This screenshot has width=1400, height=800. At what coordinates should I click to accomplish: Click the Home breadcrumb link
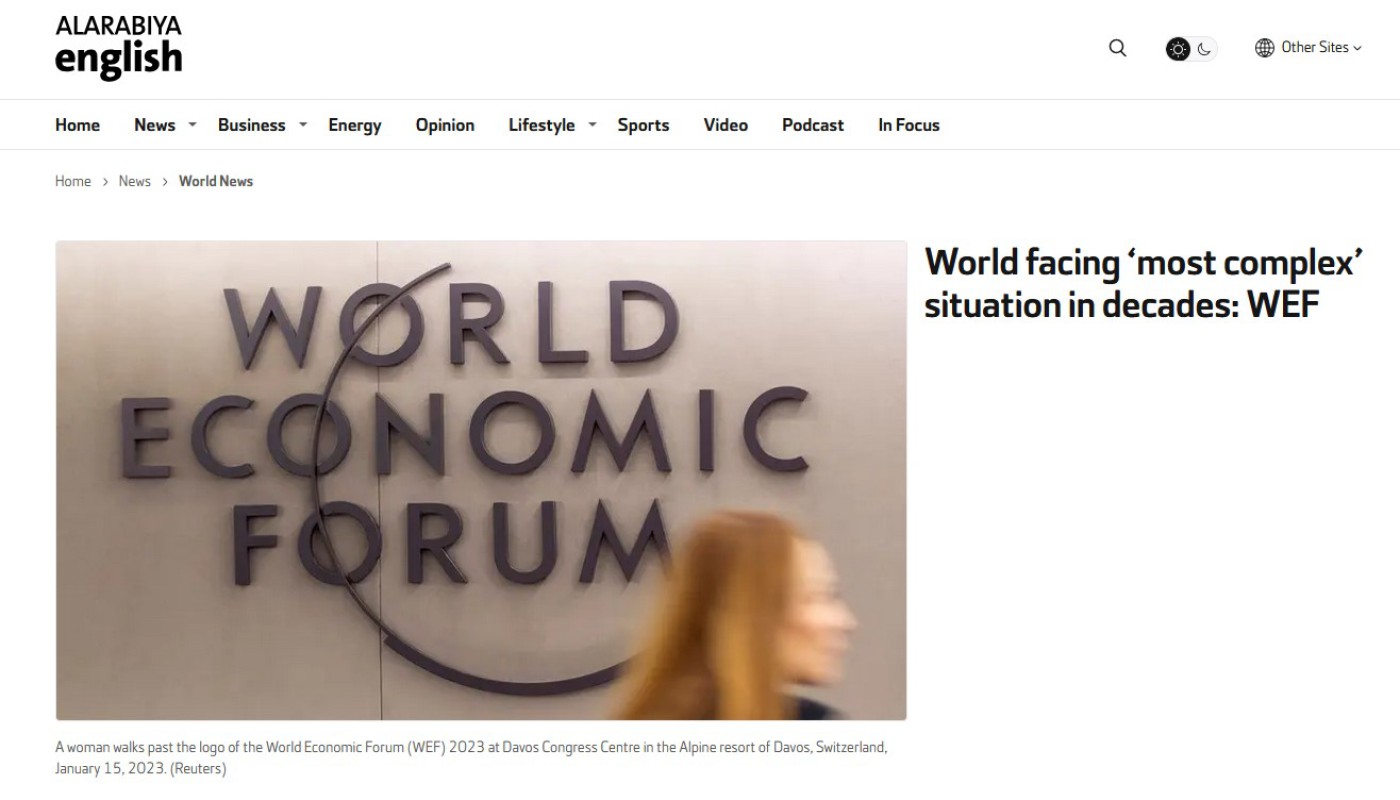[x=73, y=181]
